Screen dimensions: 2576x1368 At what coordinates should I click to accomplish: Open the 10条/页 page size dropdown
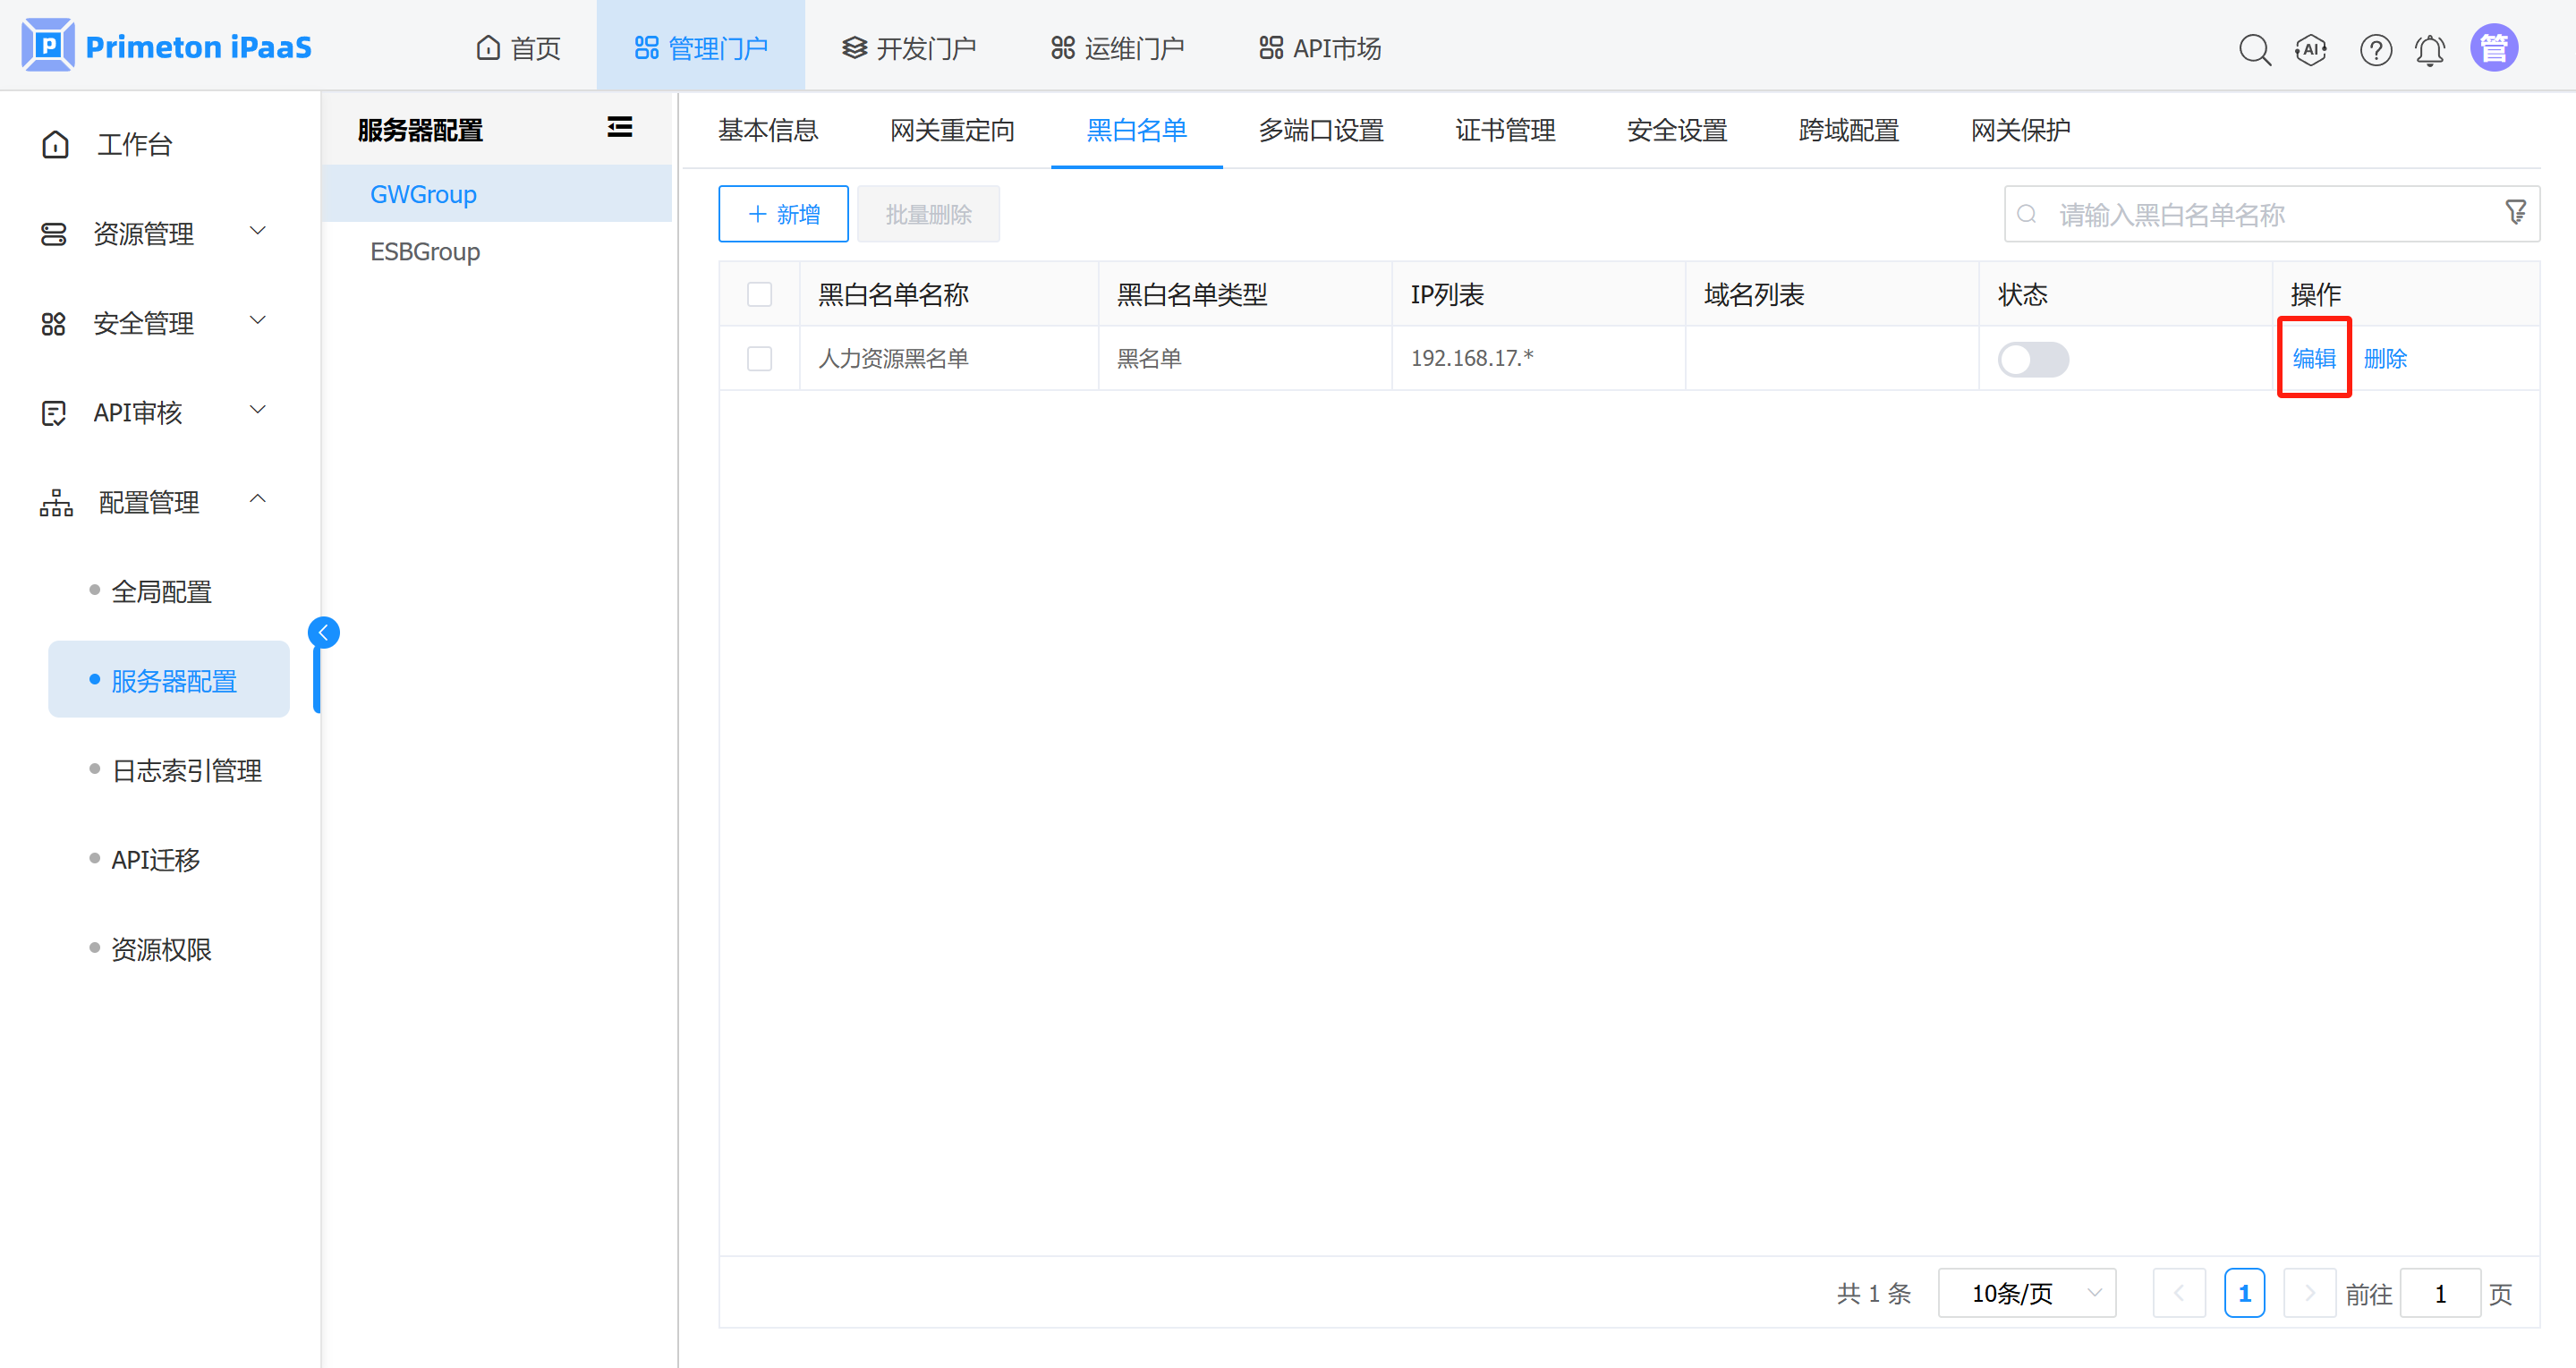(x=2026, y=1293)
